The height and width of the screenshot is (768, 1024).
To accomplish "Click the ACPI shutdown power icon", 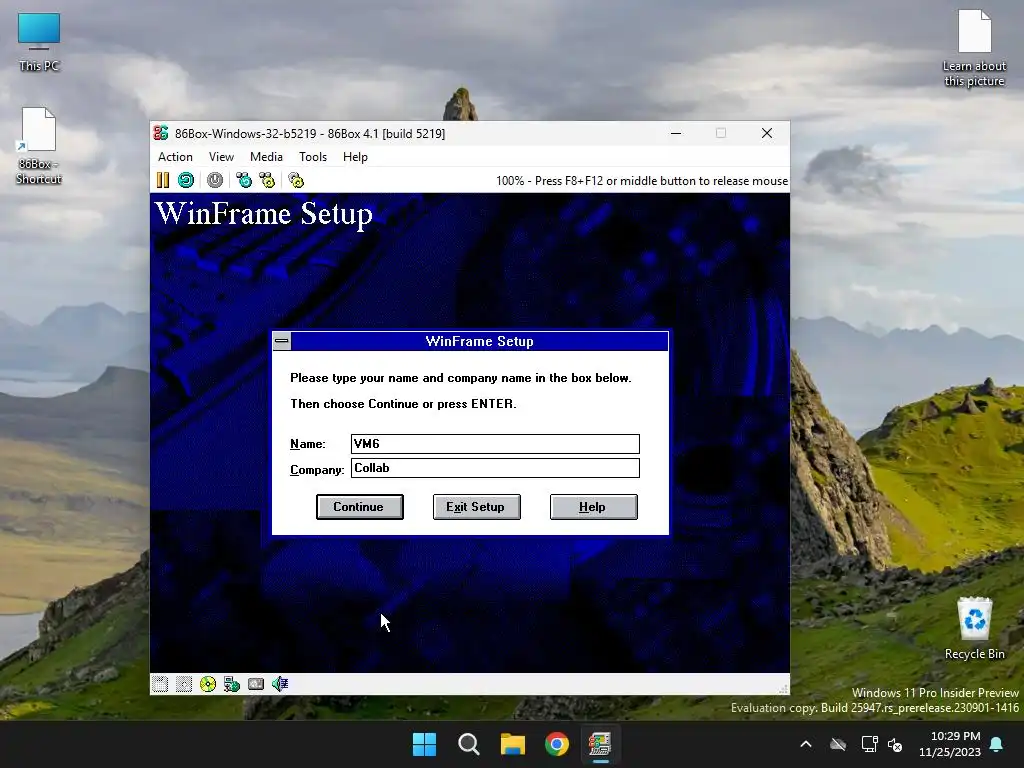I will click(x=215, y=180).
